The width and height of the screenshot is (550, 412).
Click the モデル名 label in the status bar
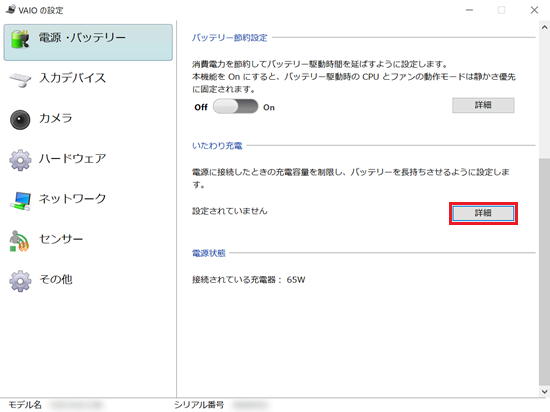[x=25, y=405]
